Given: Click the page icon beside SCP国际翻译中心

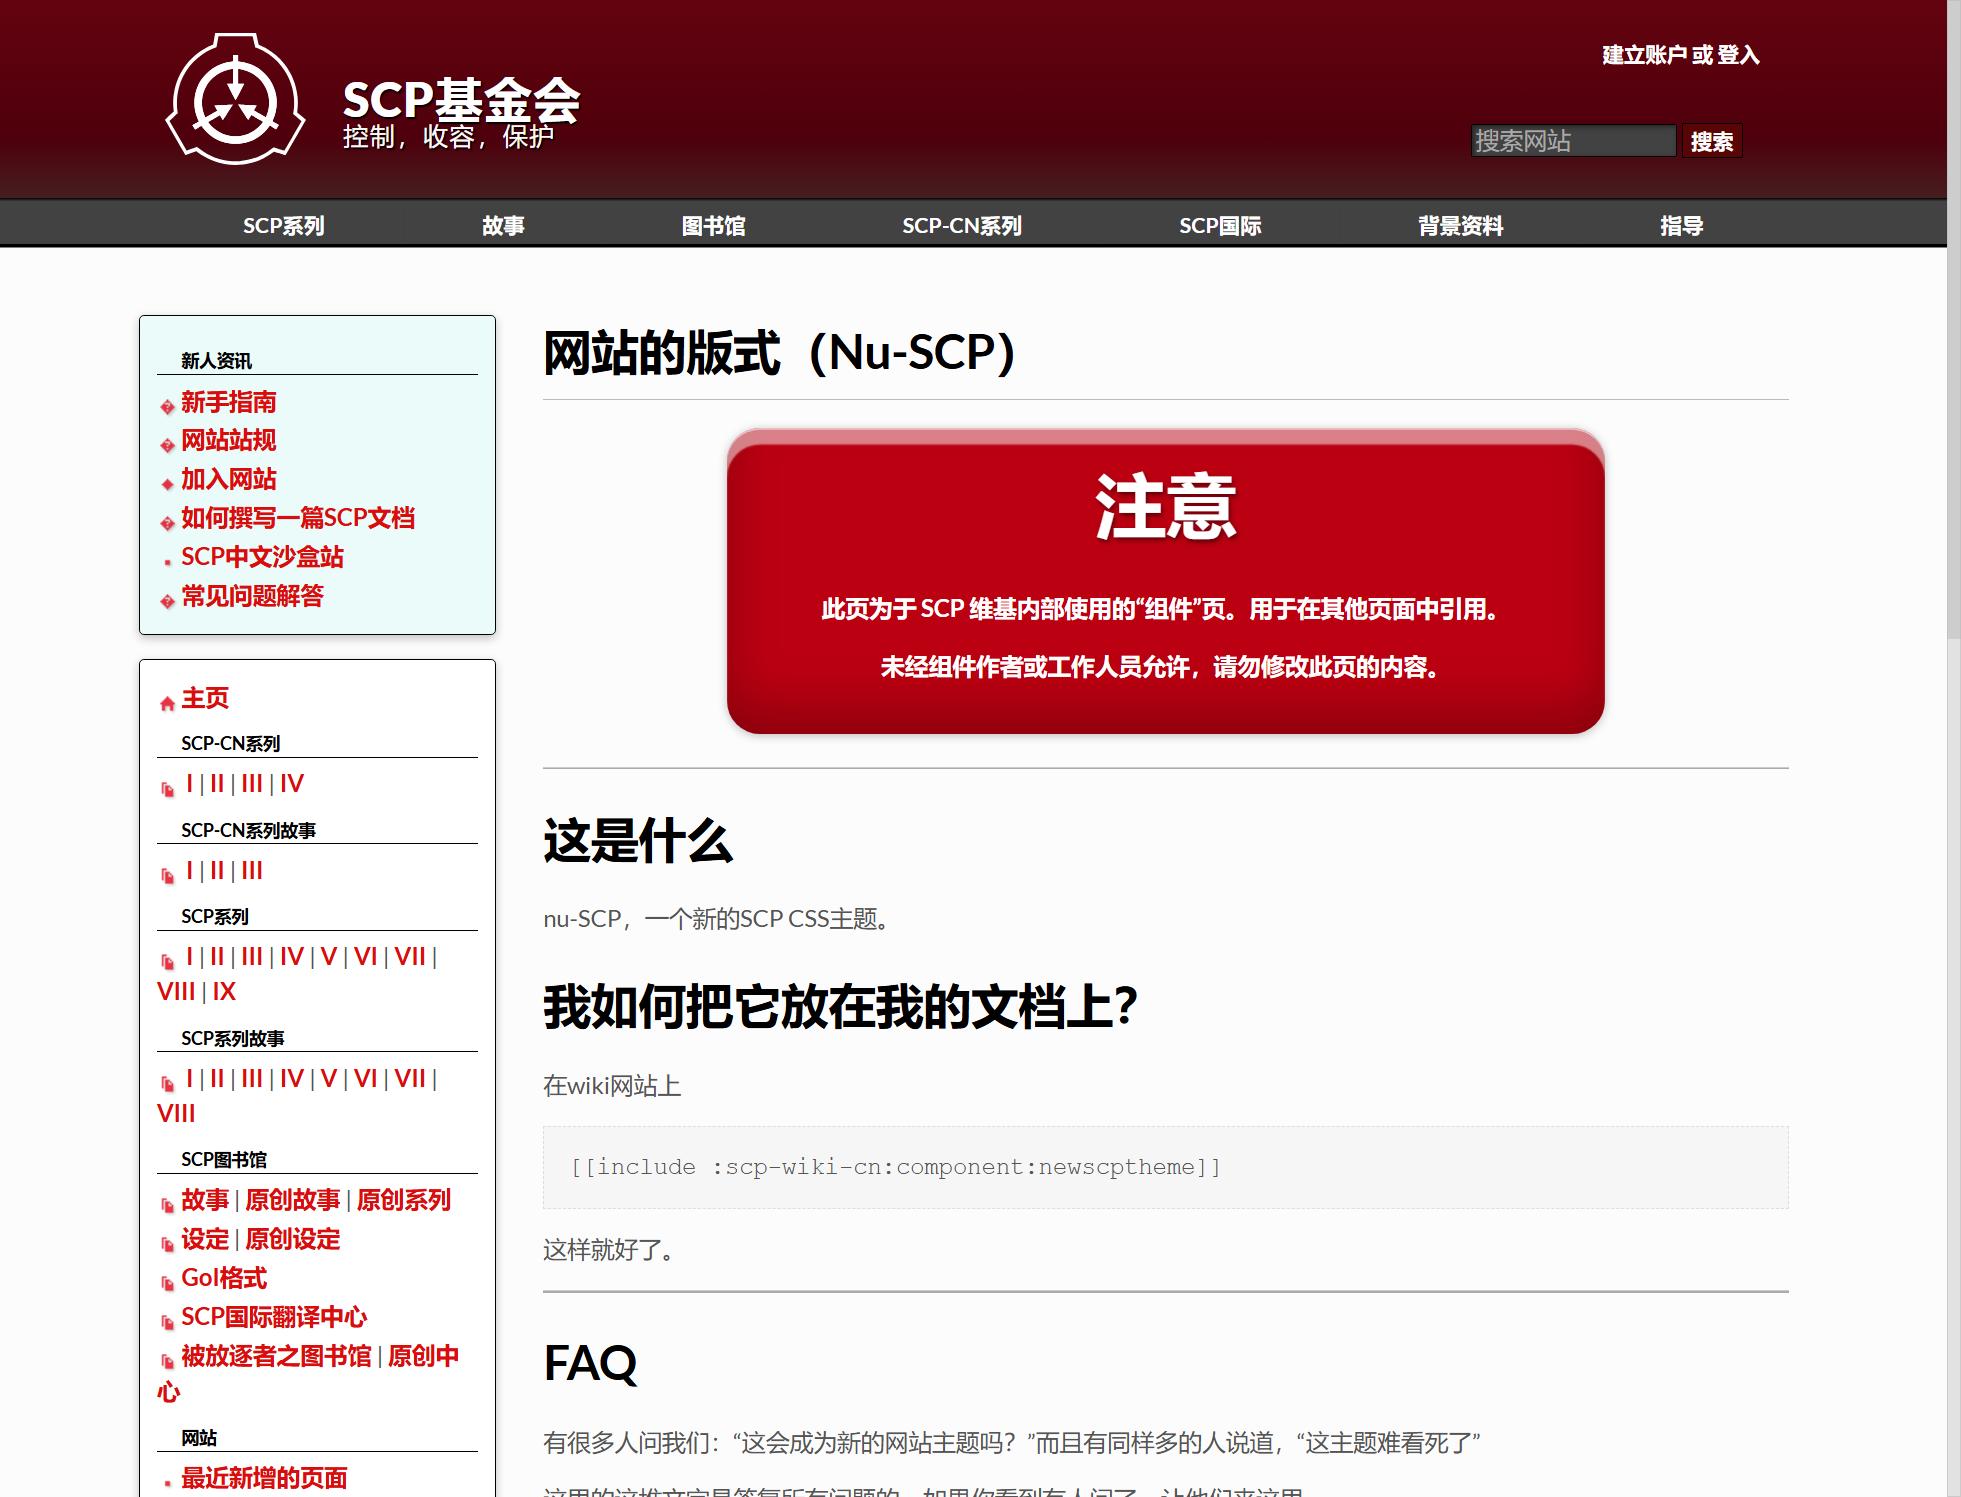Looking at the screenshot, I should coord(168,1322).
